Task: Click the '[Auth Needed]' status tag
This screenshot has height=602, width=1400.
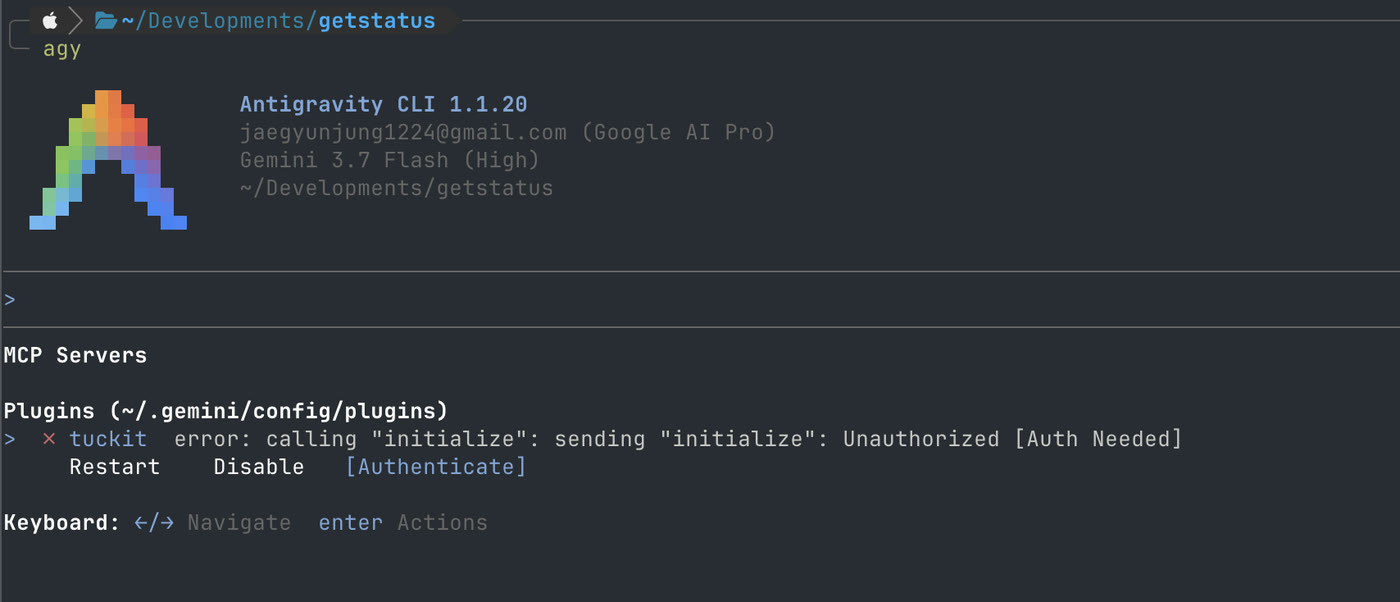Action: tap(1098, 439)
